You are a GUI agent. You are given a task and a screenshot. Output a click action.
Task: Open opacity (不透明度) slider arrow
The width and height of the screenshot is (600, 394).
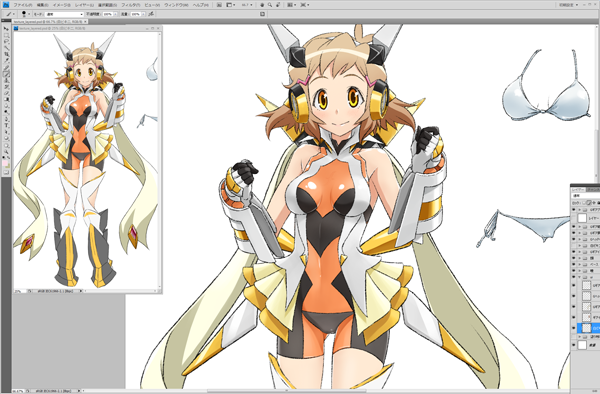(x=116, y=14)
